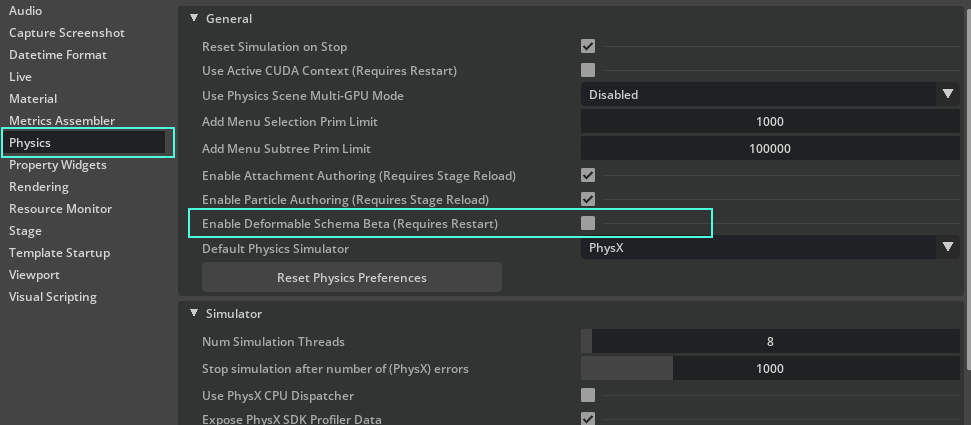Open Visual Scripting preferences
Image resolution: width=971 pixels, height=425 pixels.
53,297
